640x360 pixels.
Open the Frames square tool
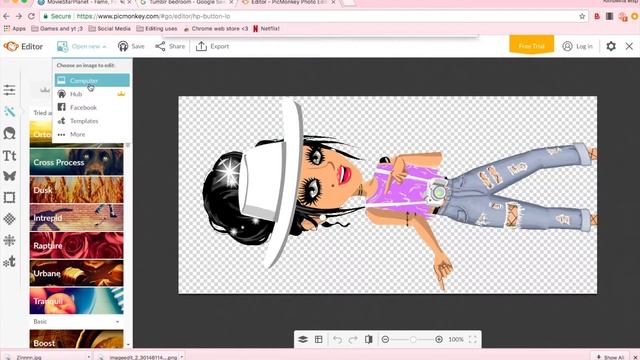pos(9,198)
